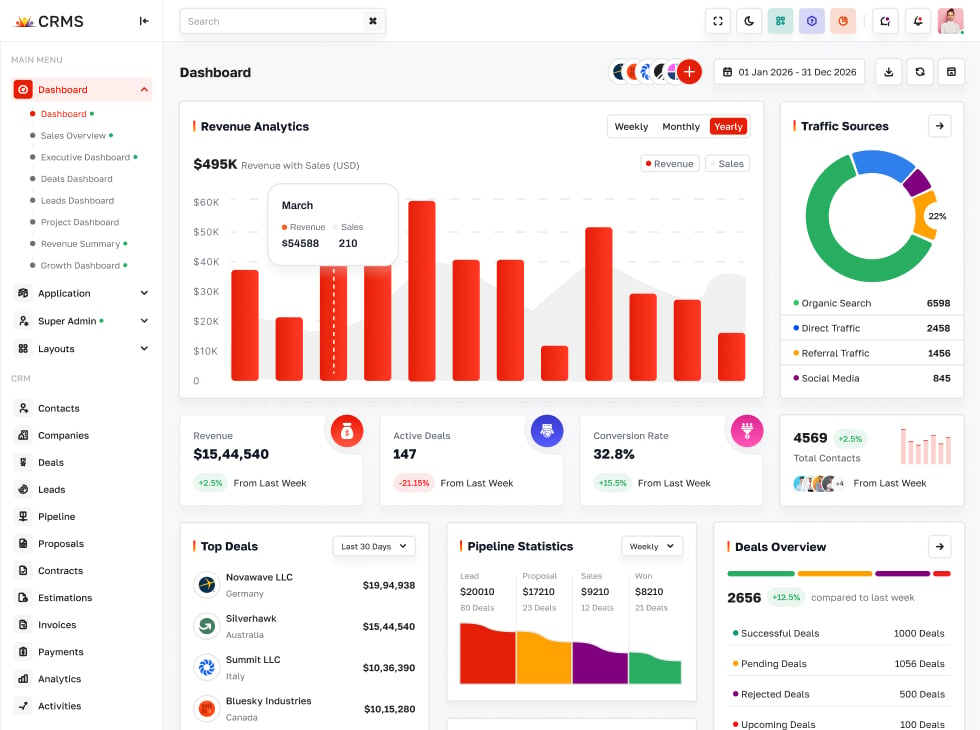
Task: Collapse the sidebar with the toggle icon
Action: [x=144, y=21]
